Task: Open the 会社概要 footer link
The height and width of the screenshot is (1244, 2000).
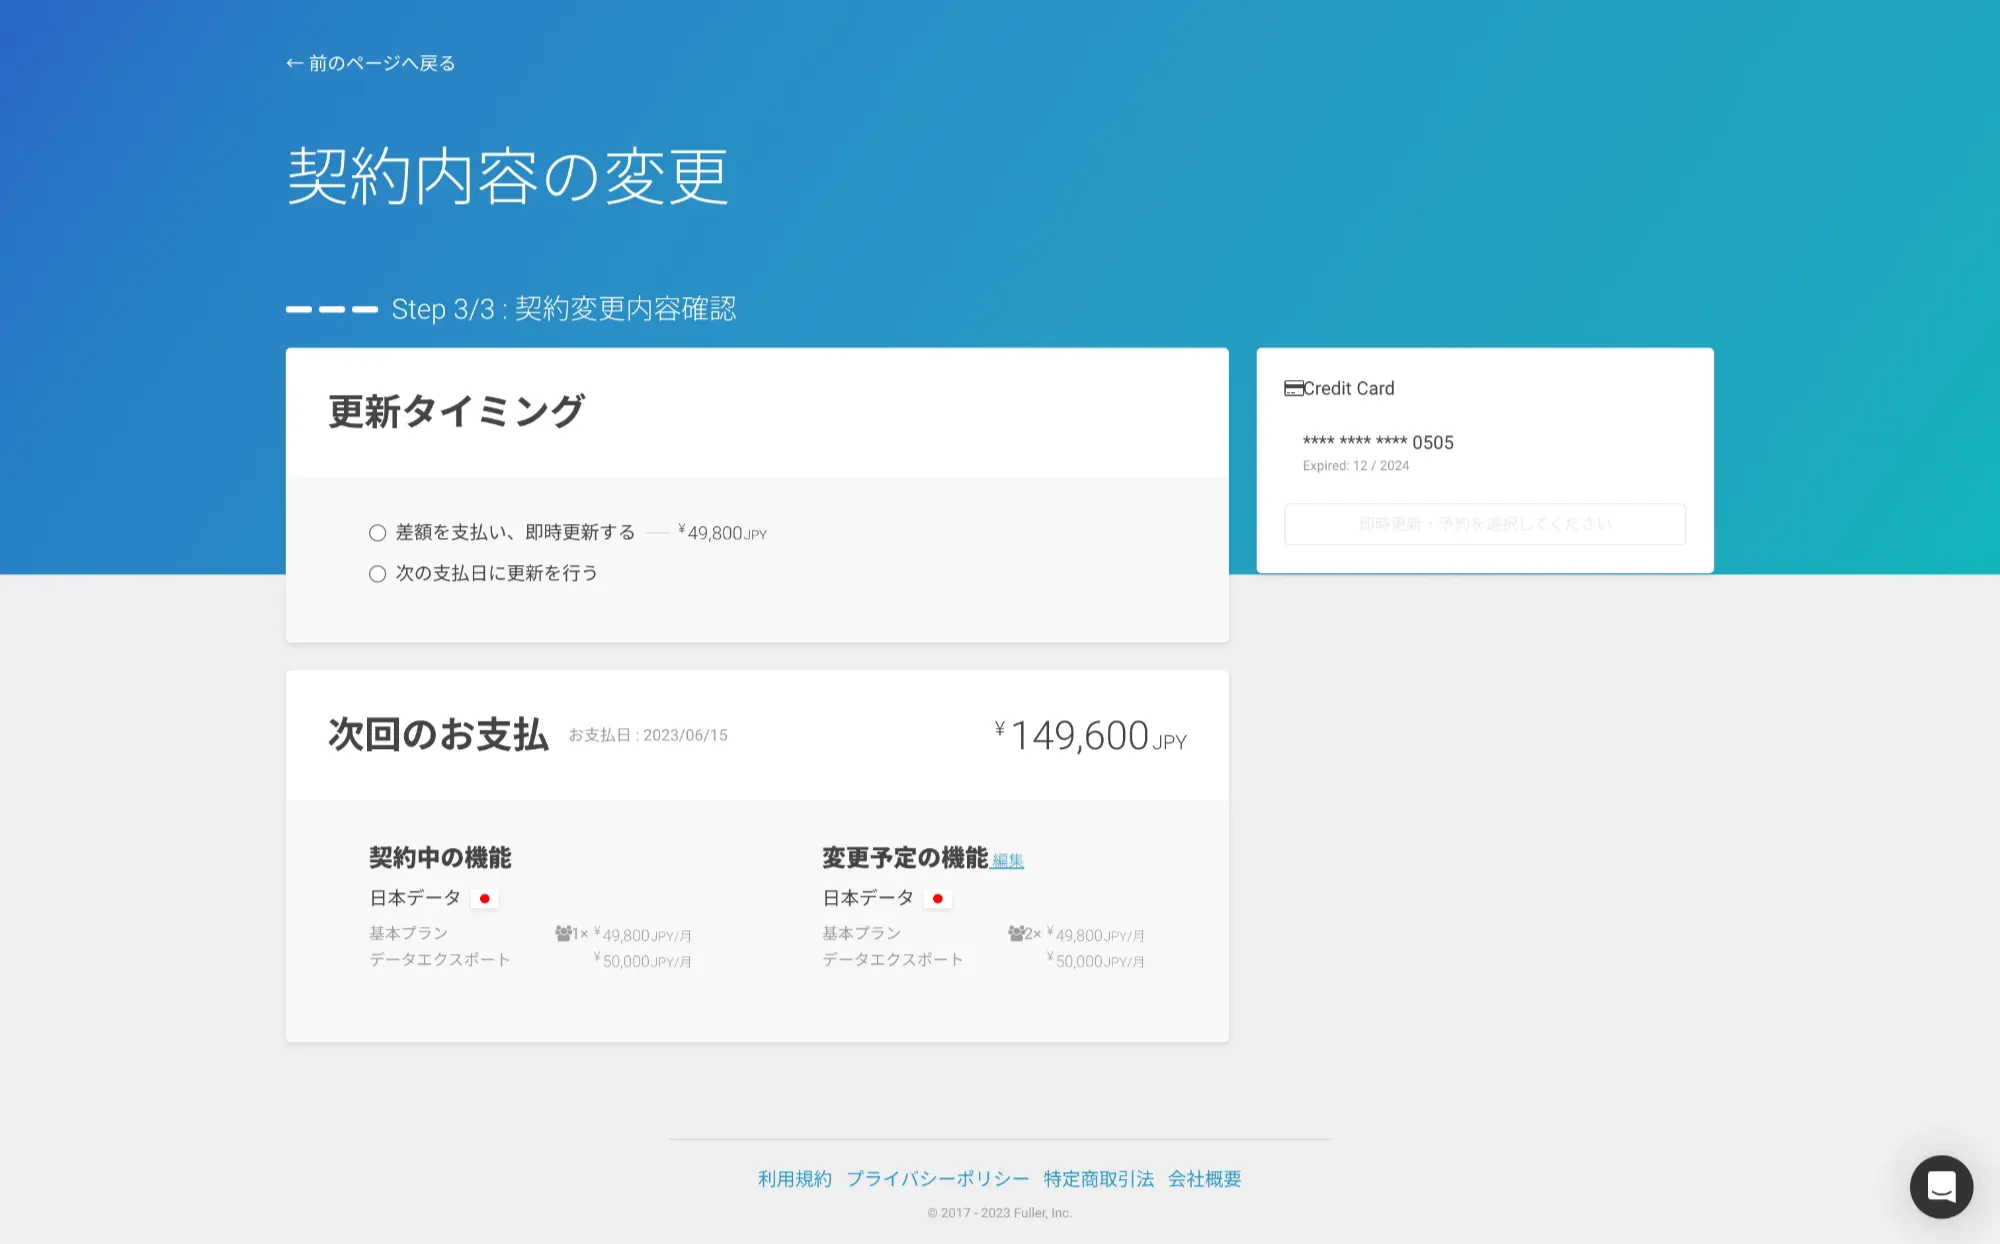Action: tap(1204, 1179)
